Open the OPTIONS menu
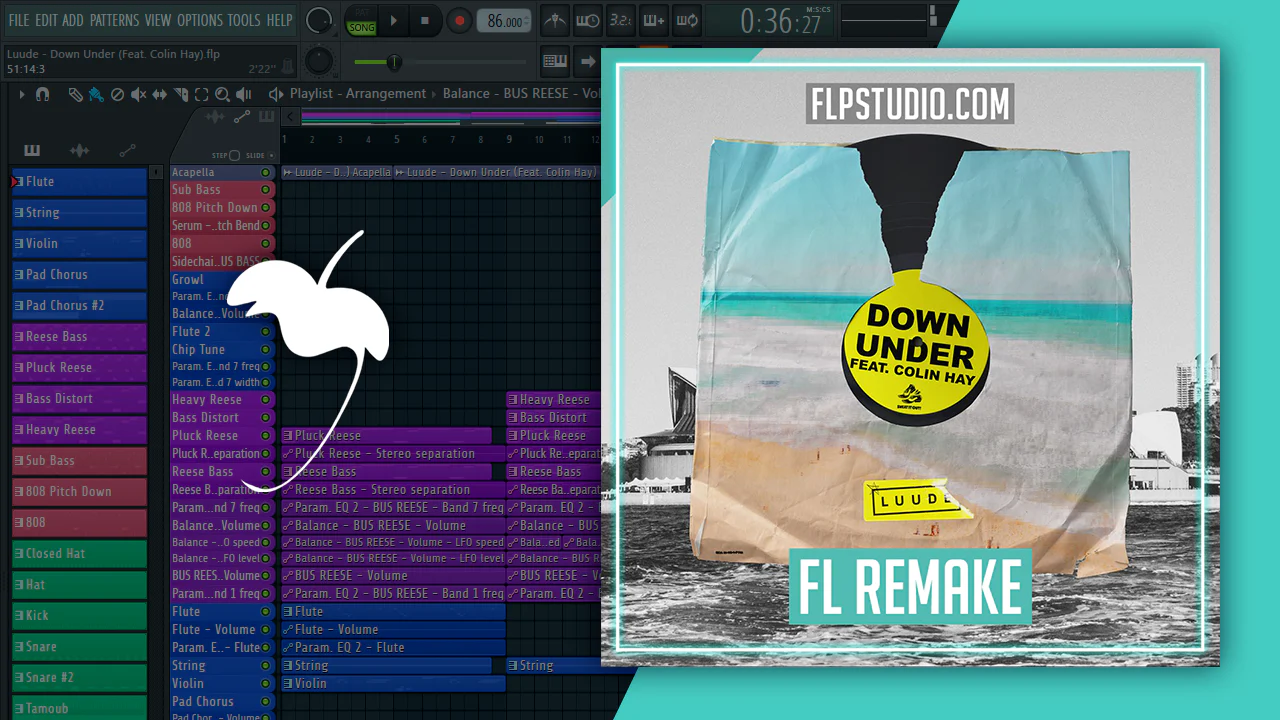 tap(200, 20)
